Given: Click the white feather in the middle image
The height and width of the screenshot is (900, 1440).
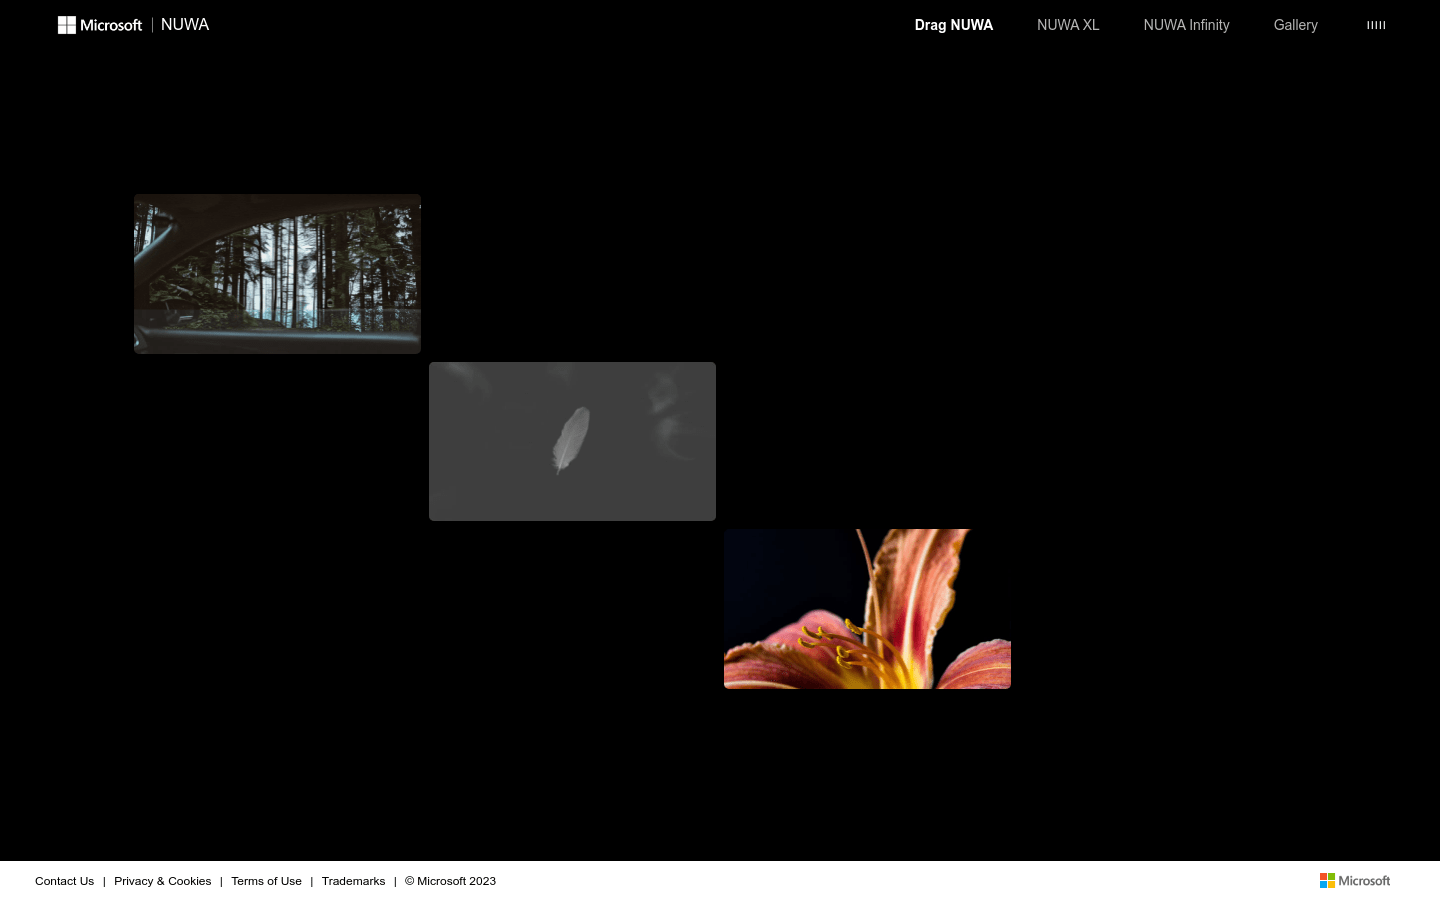Looking at the screenshot, I should point(571,439).
